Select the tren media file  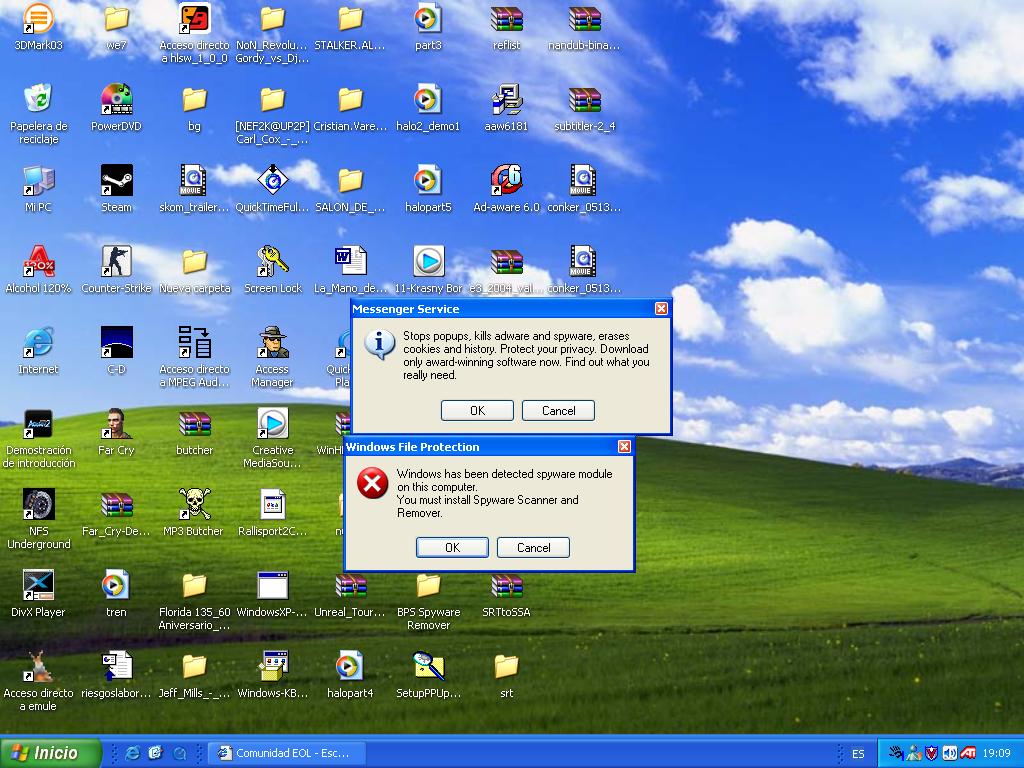click(x=116, y=585)
